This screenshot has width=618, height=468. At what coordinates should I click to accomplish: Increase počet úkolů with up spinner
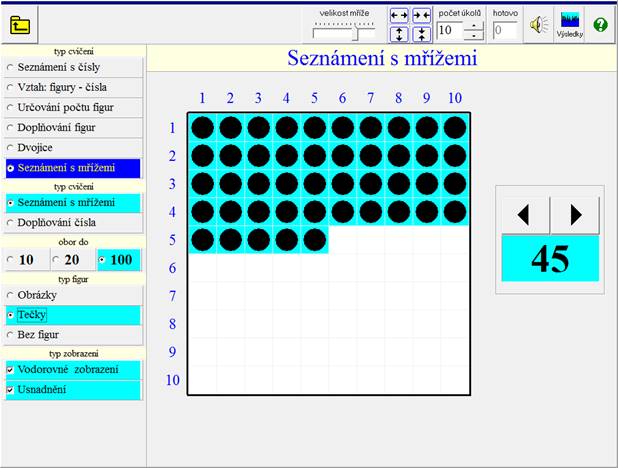[473, 26]
